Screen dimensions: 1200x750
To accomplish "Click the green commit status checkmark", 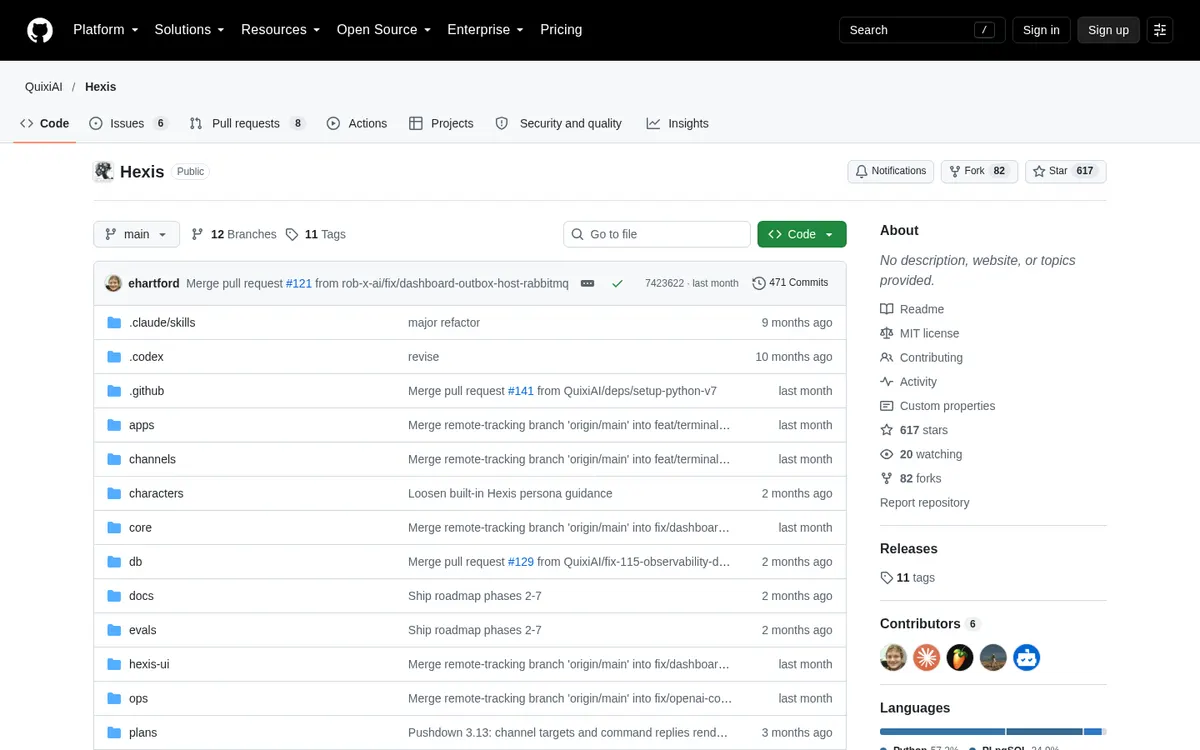I will pyautogui.click(x=617, y=283).
